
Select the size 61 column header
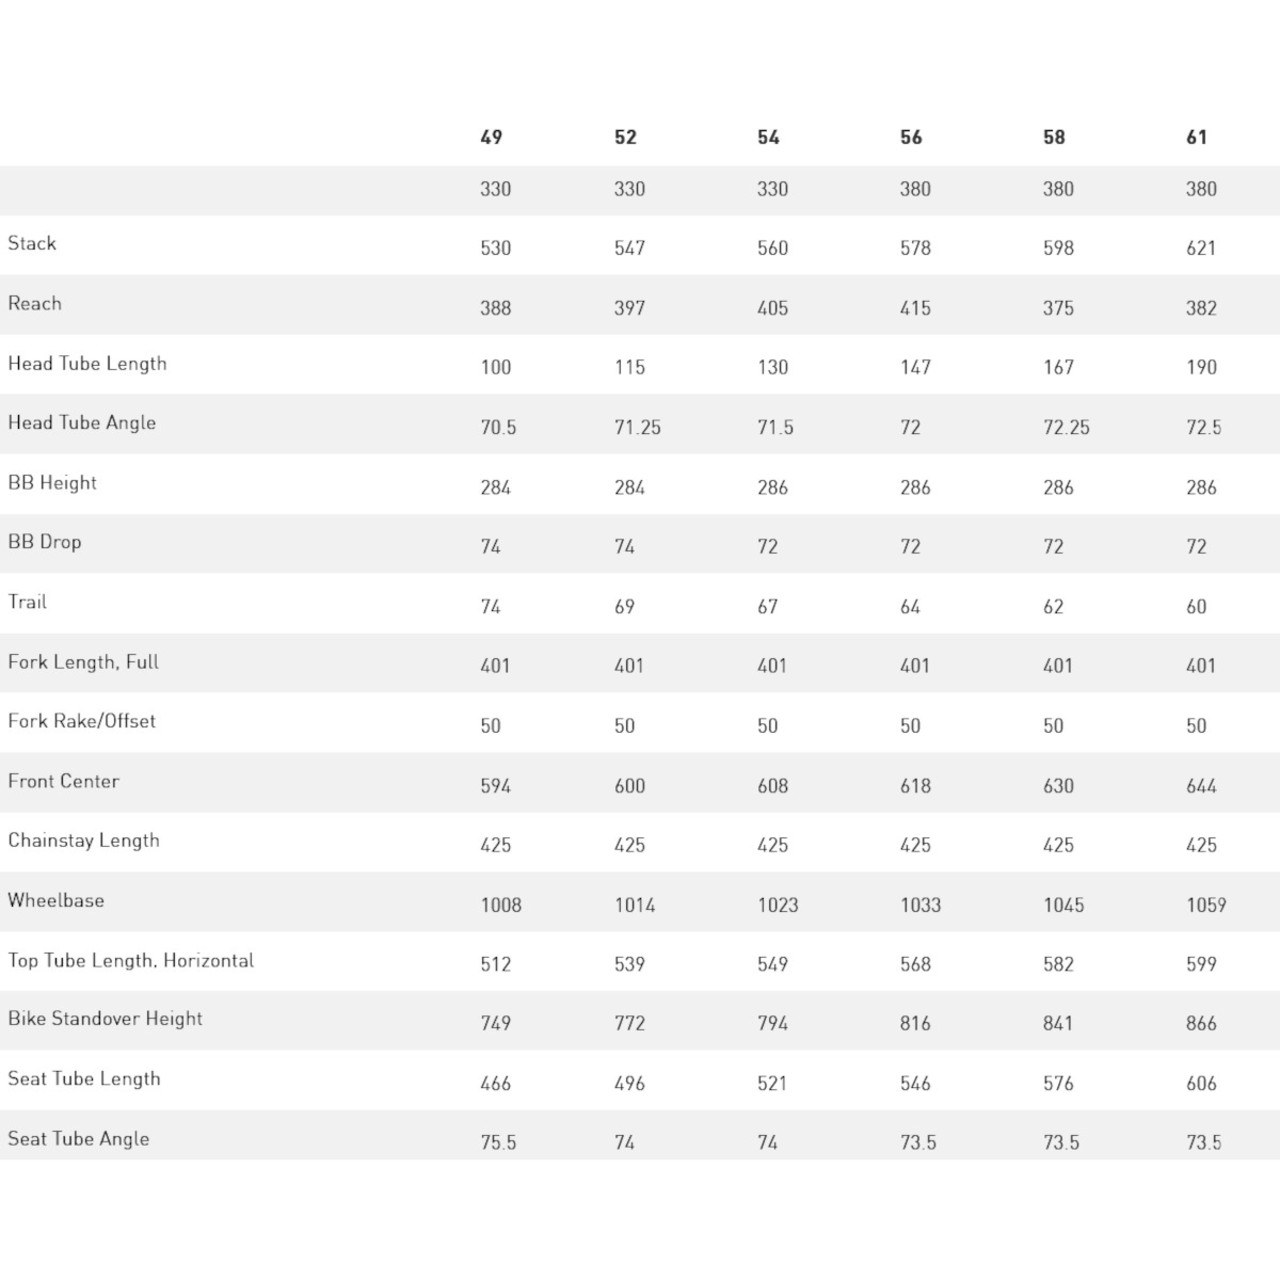coord(1197,137)
